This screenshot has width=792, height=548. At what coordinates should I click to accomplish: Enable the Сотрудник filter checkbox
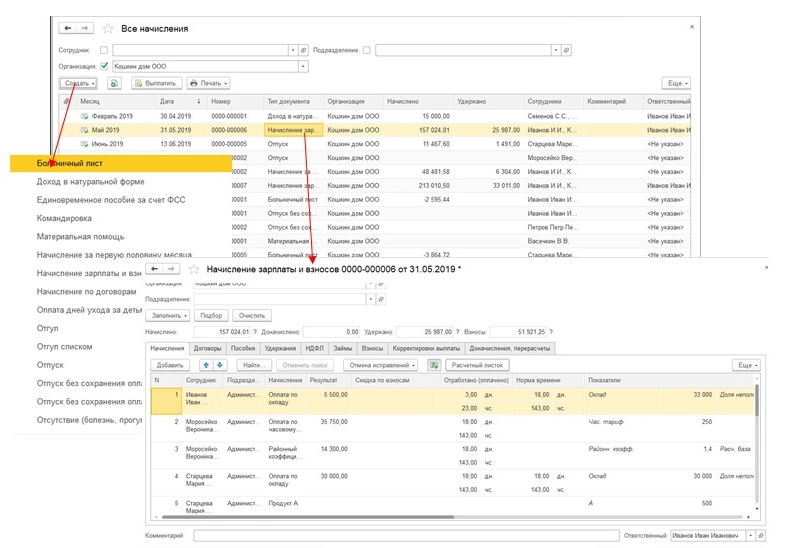click(104, 49)
